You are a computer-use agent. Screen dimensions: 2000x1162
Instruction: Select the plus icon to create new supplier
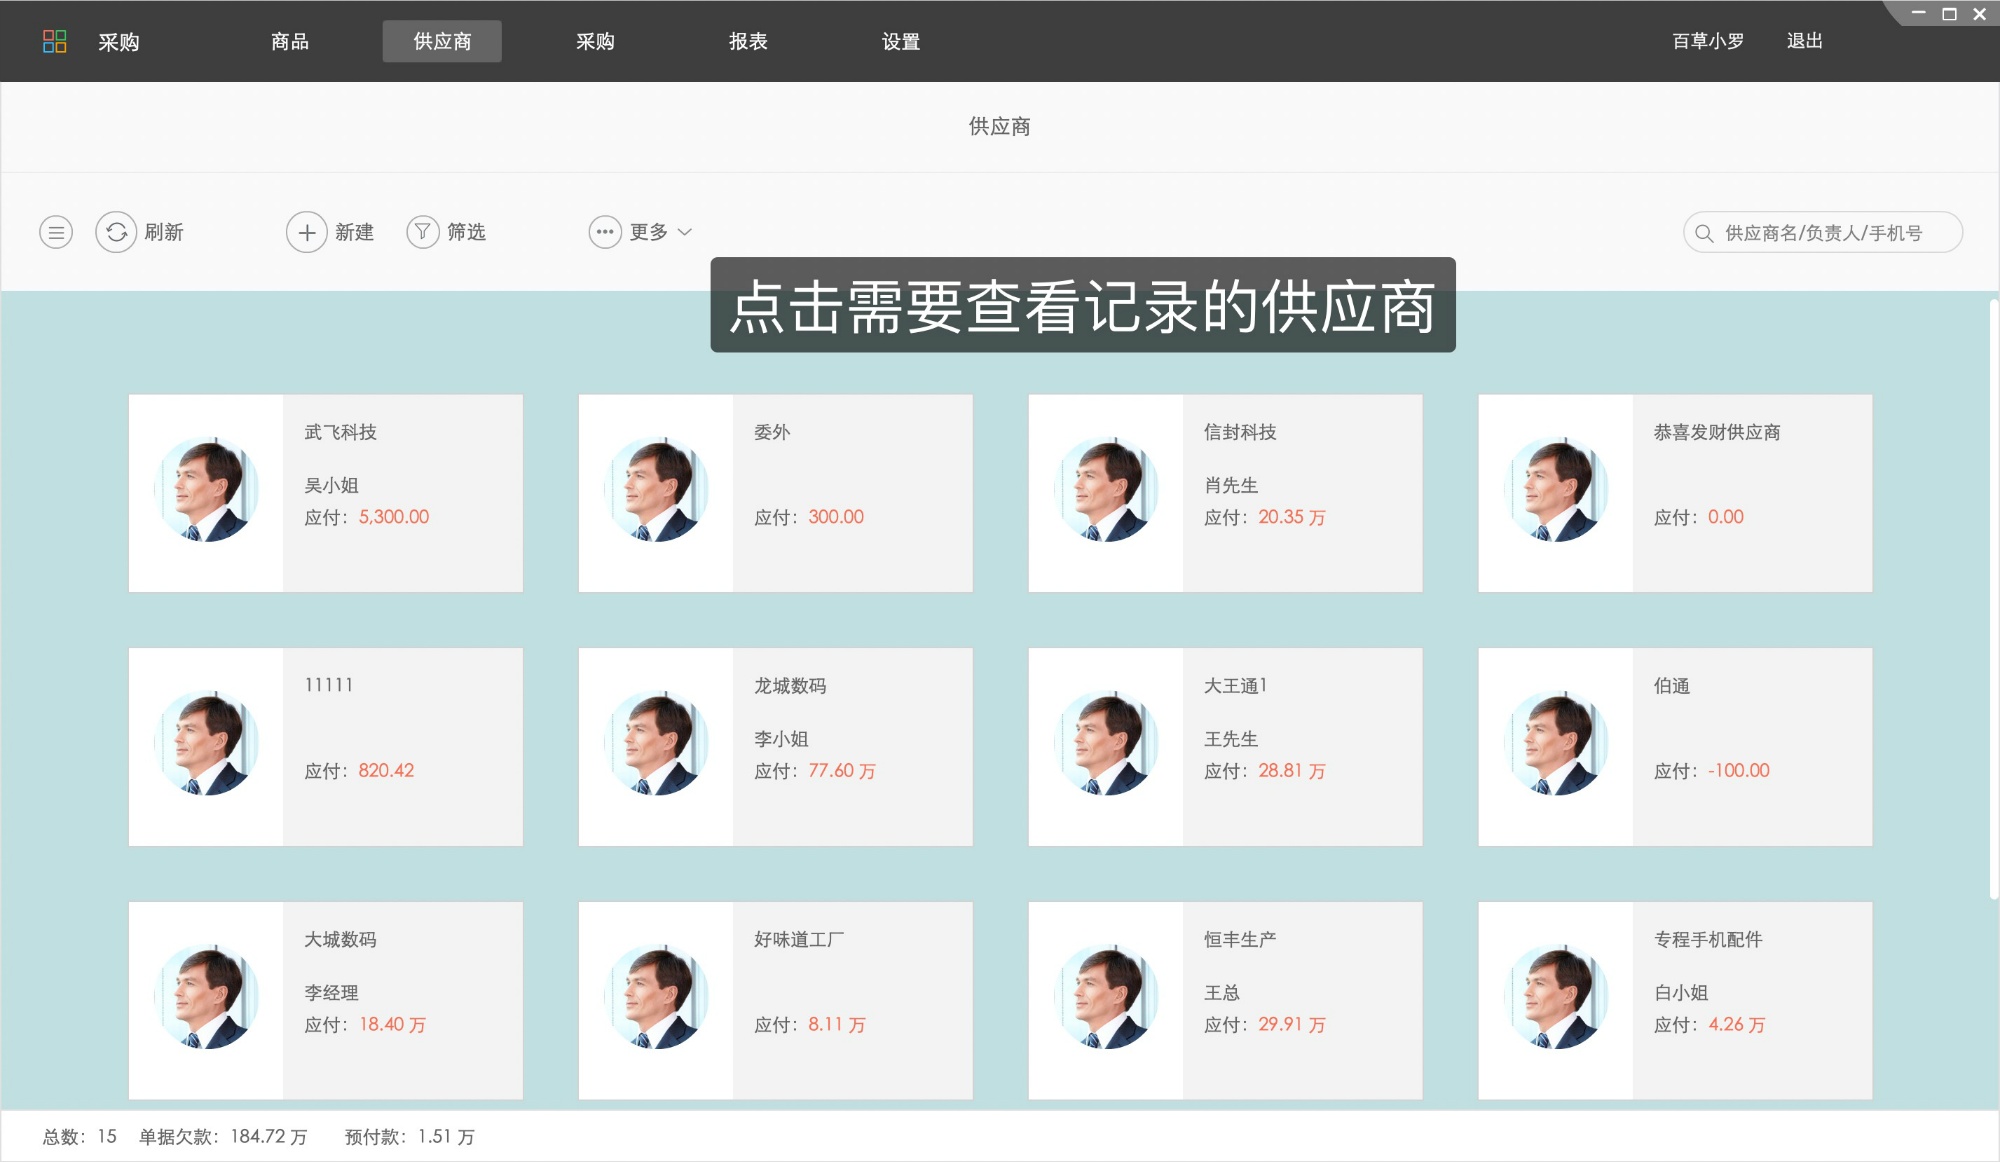pos(307,231)
